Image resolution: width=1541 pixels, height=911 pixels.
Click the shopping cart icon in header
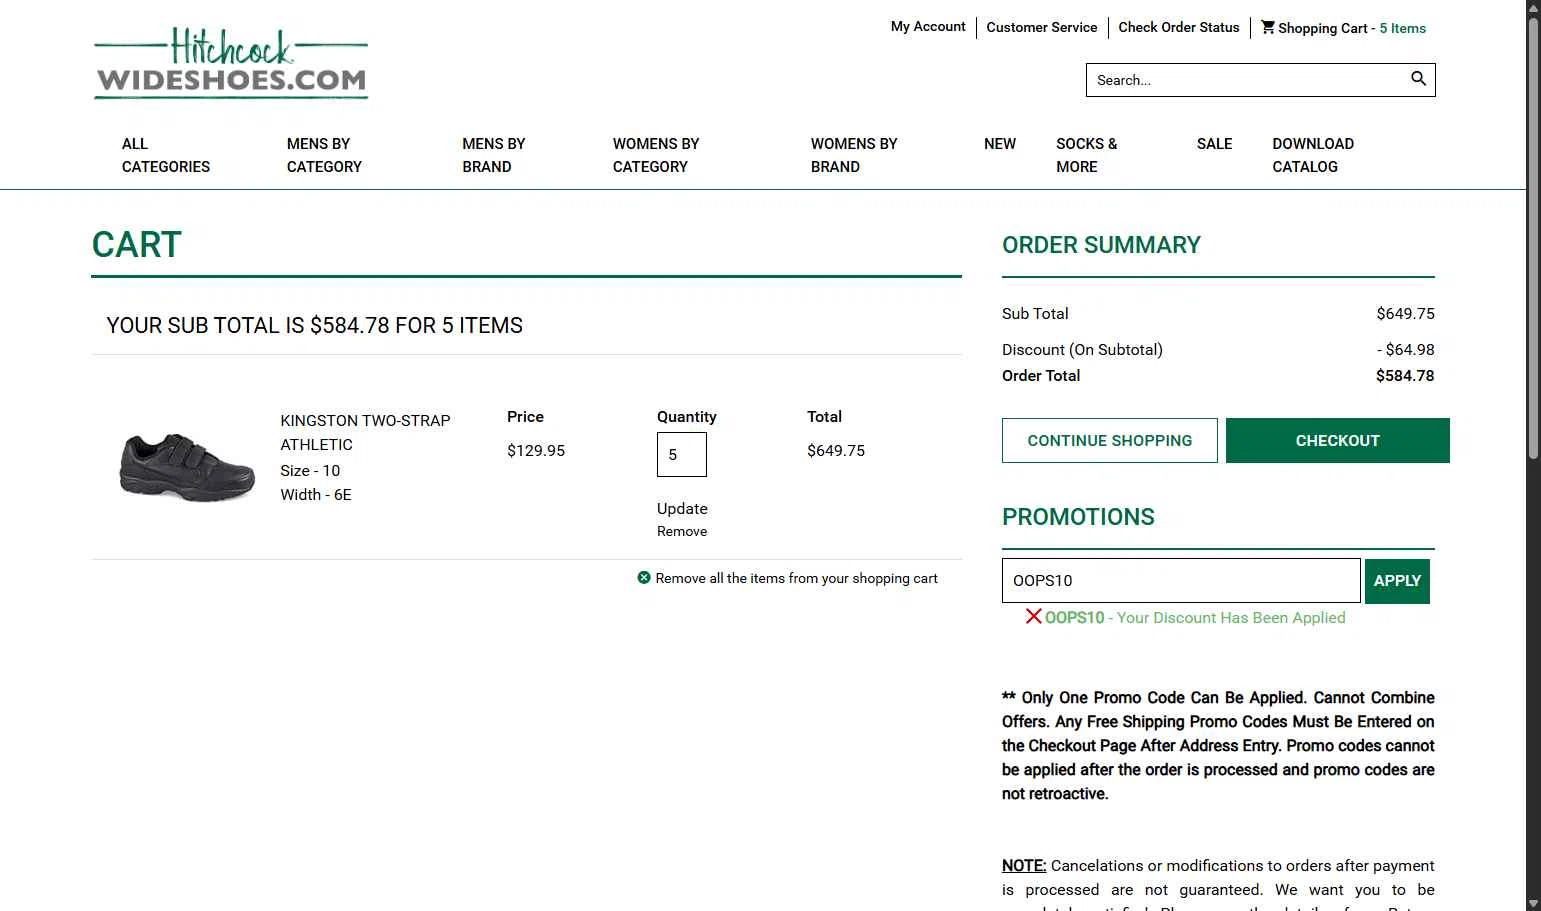point(1267,27)
